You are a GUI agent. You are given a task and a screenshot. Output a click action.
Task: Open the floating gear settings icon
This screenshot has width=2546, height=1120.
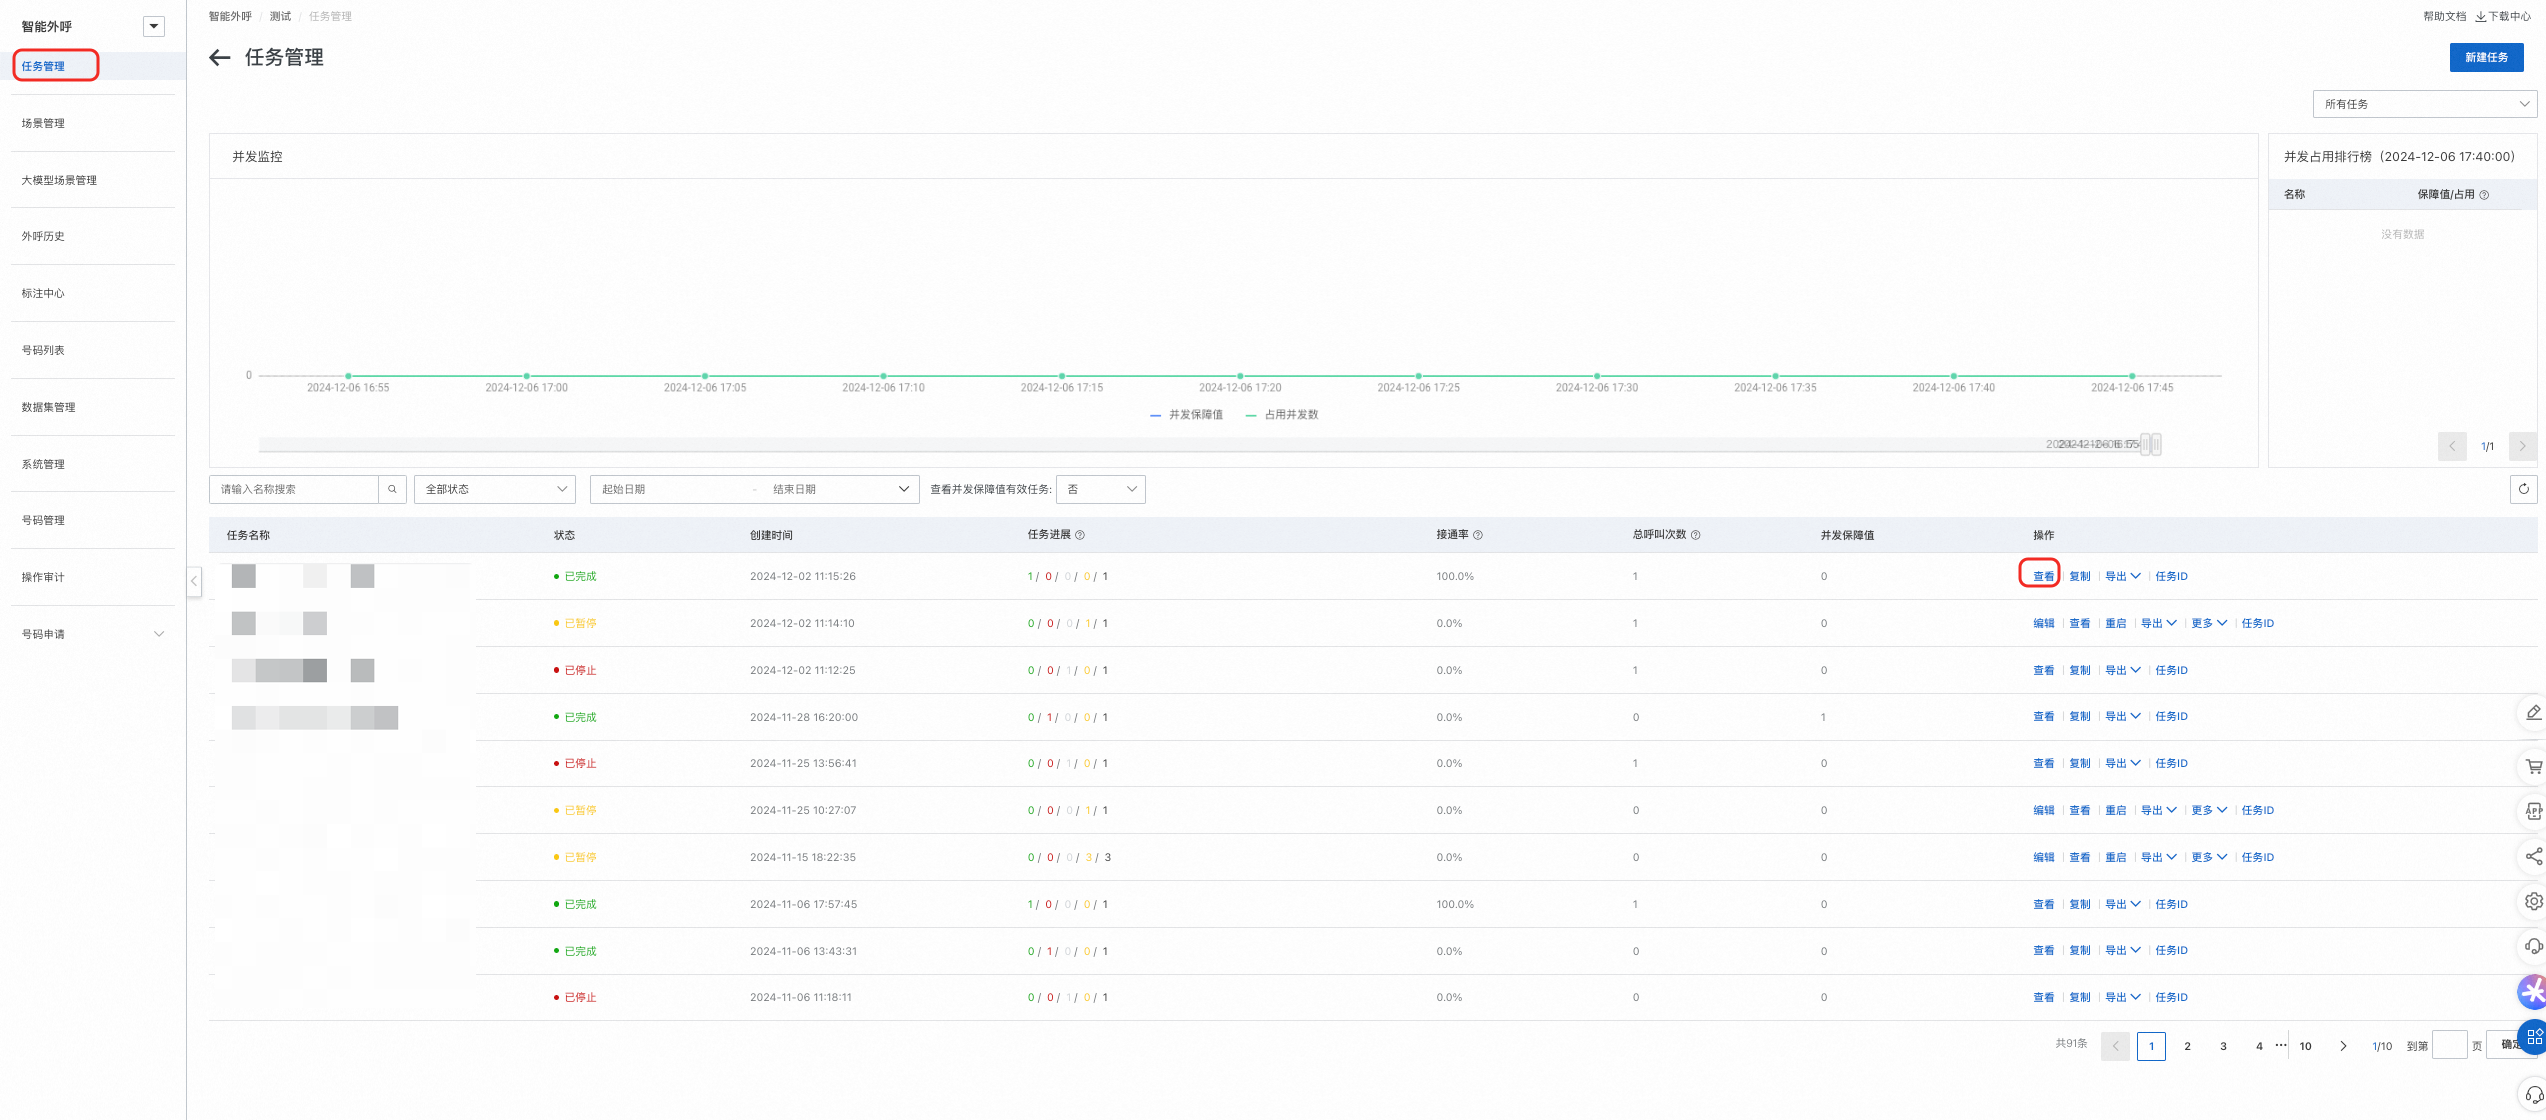pyautogui.click(x=2533, y=901)
